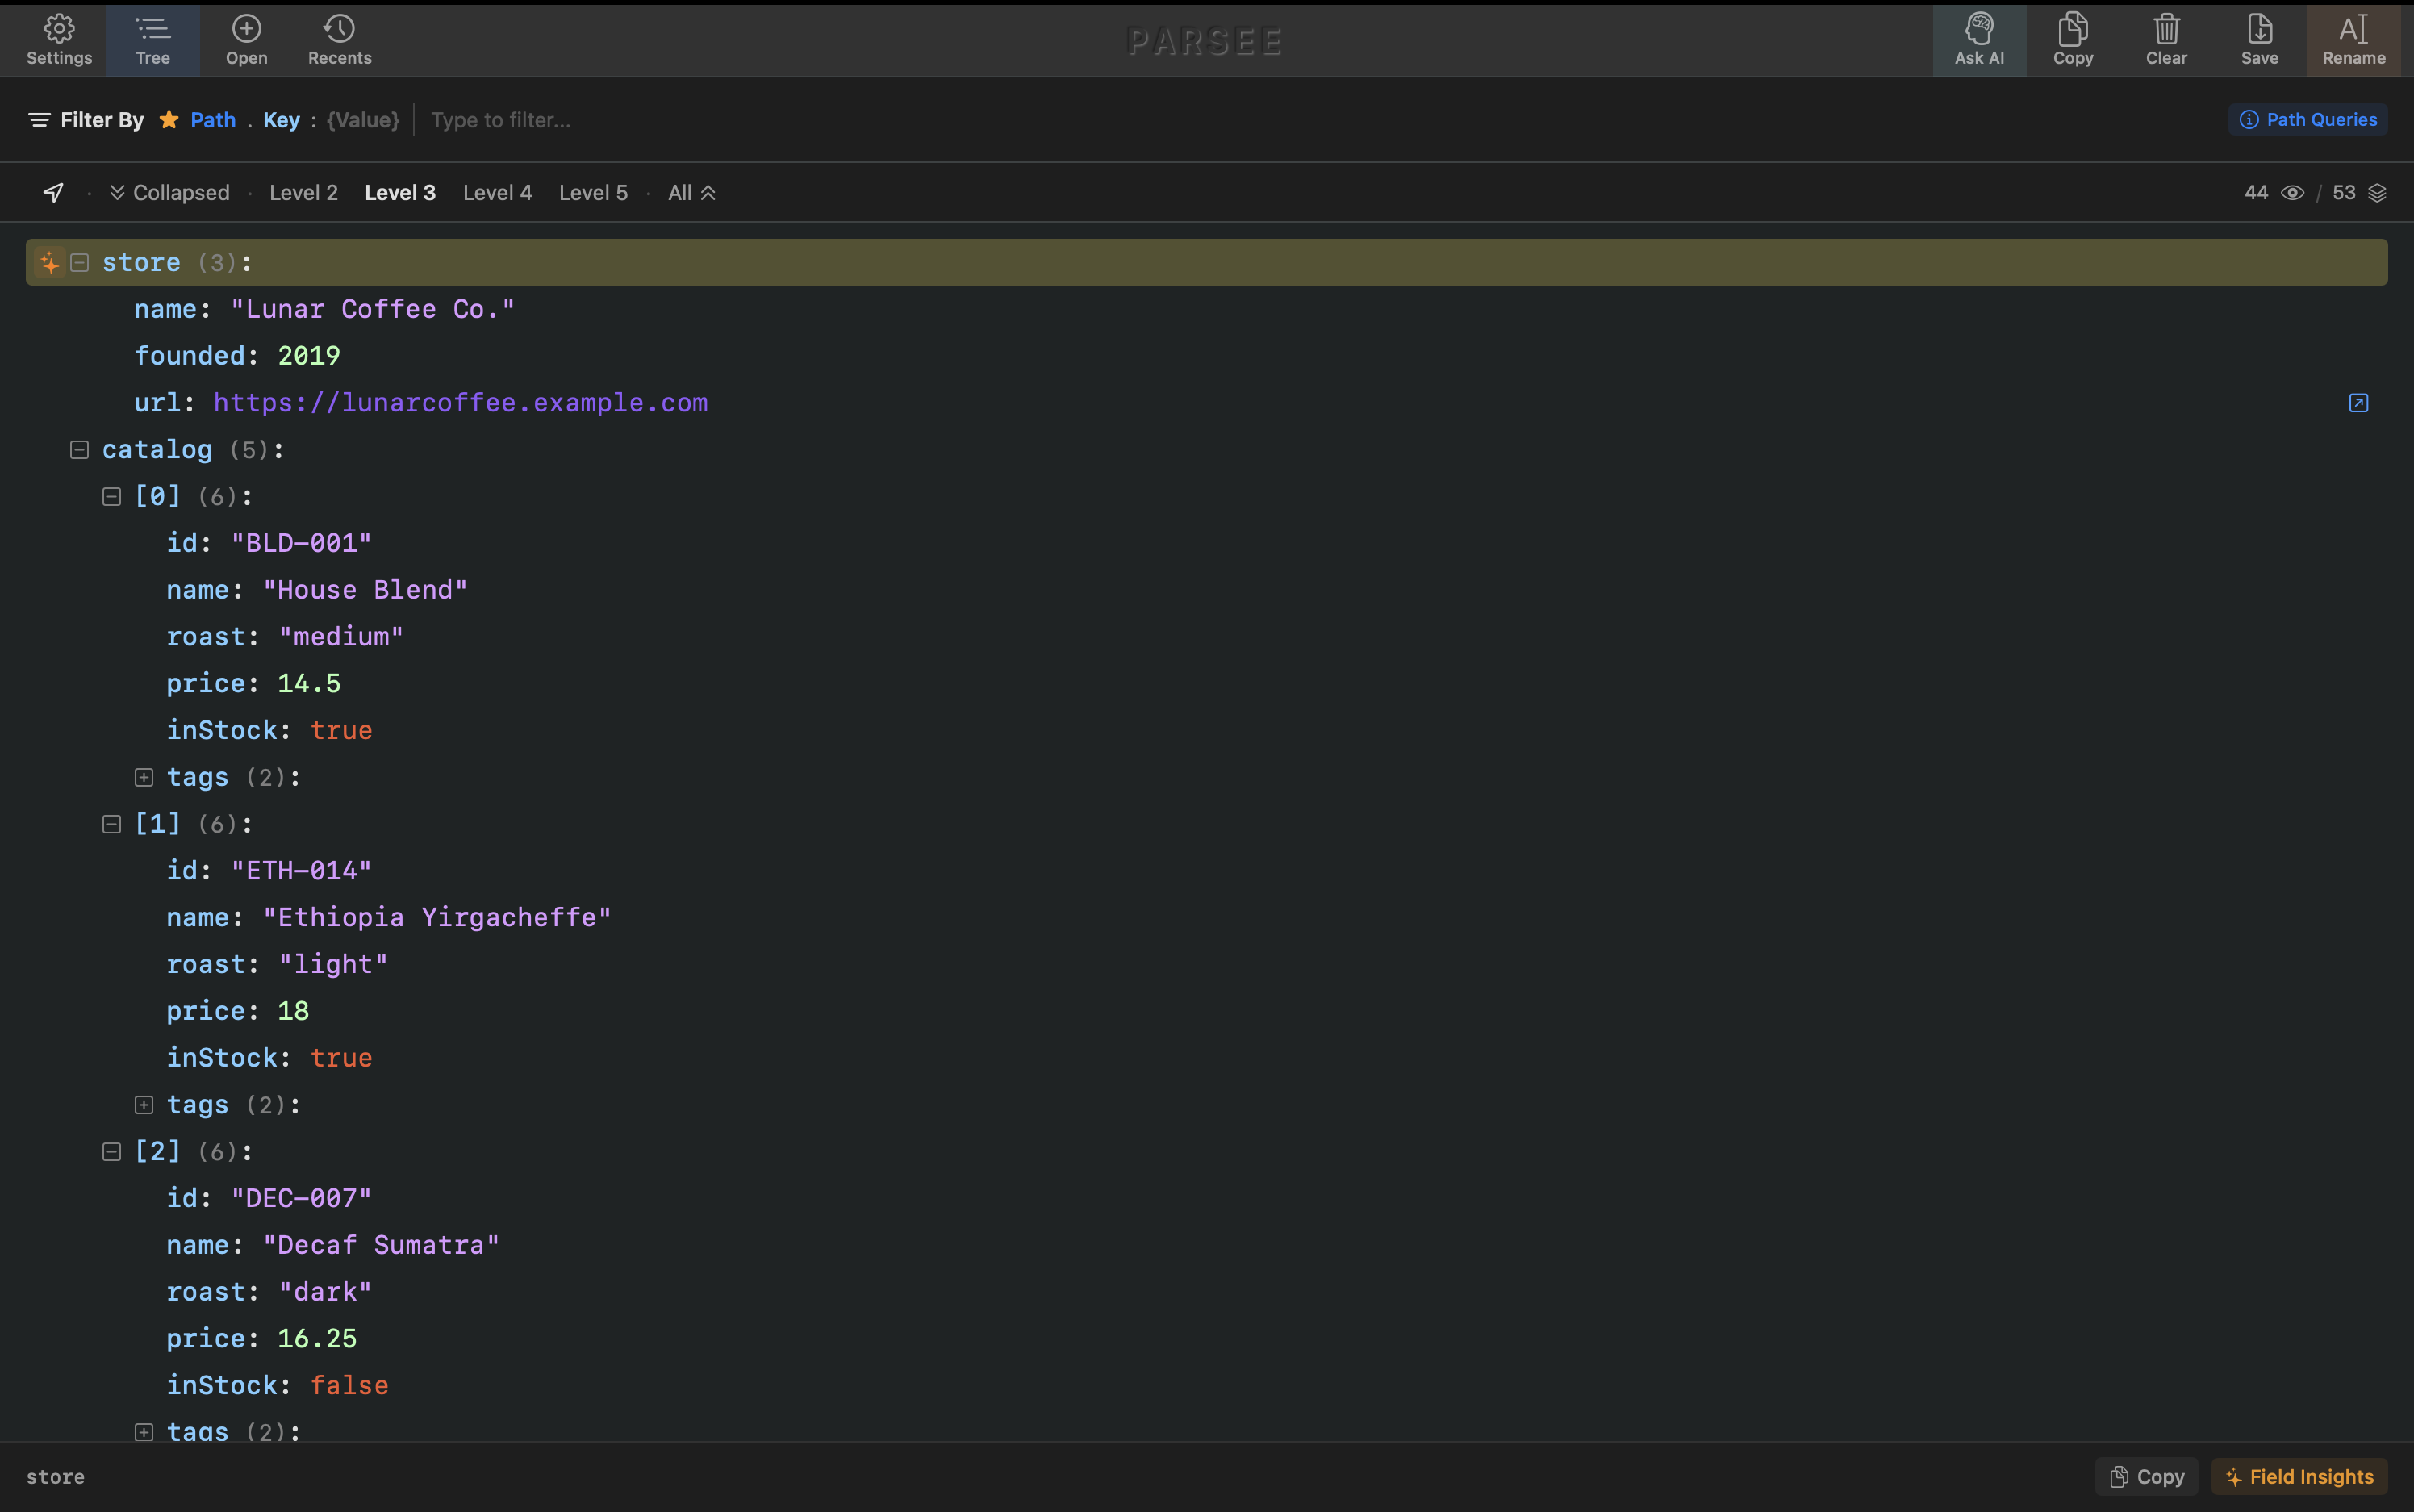The height and width of the screenshot is (1512, 2414).
Task: Copy document from top toolbar
Action: [2073, 40]
